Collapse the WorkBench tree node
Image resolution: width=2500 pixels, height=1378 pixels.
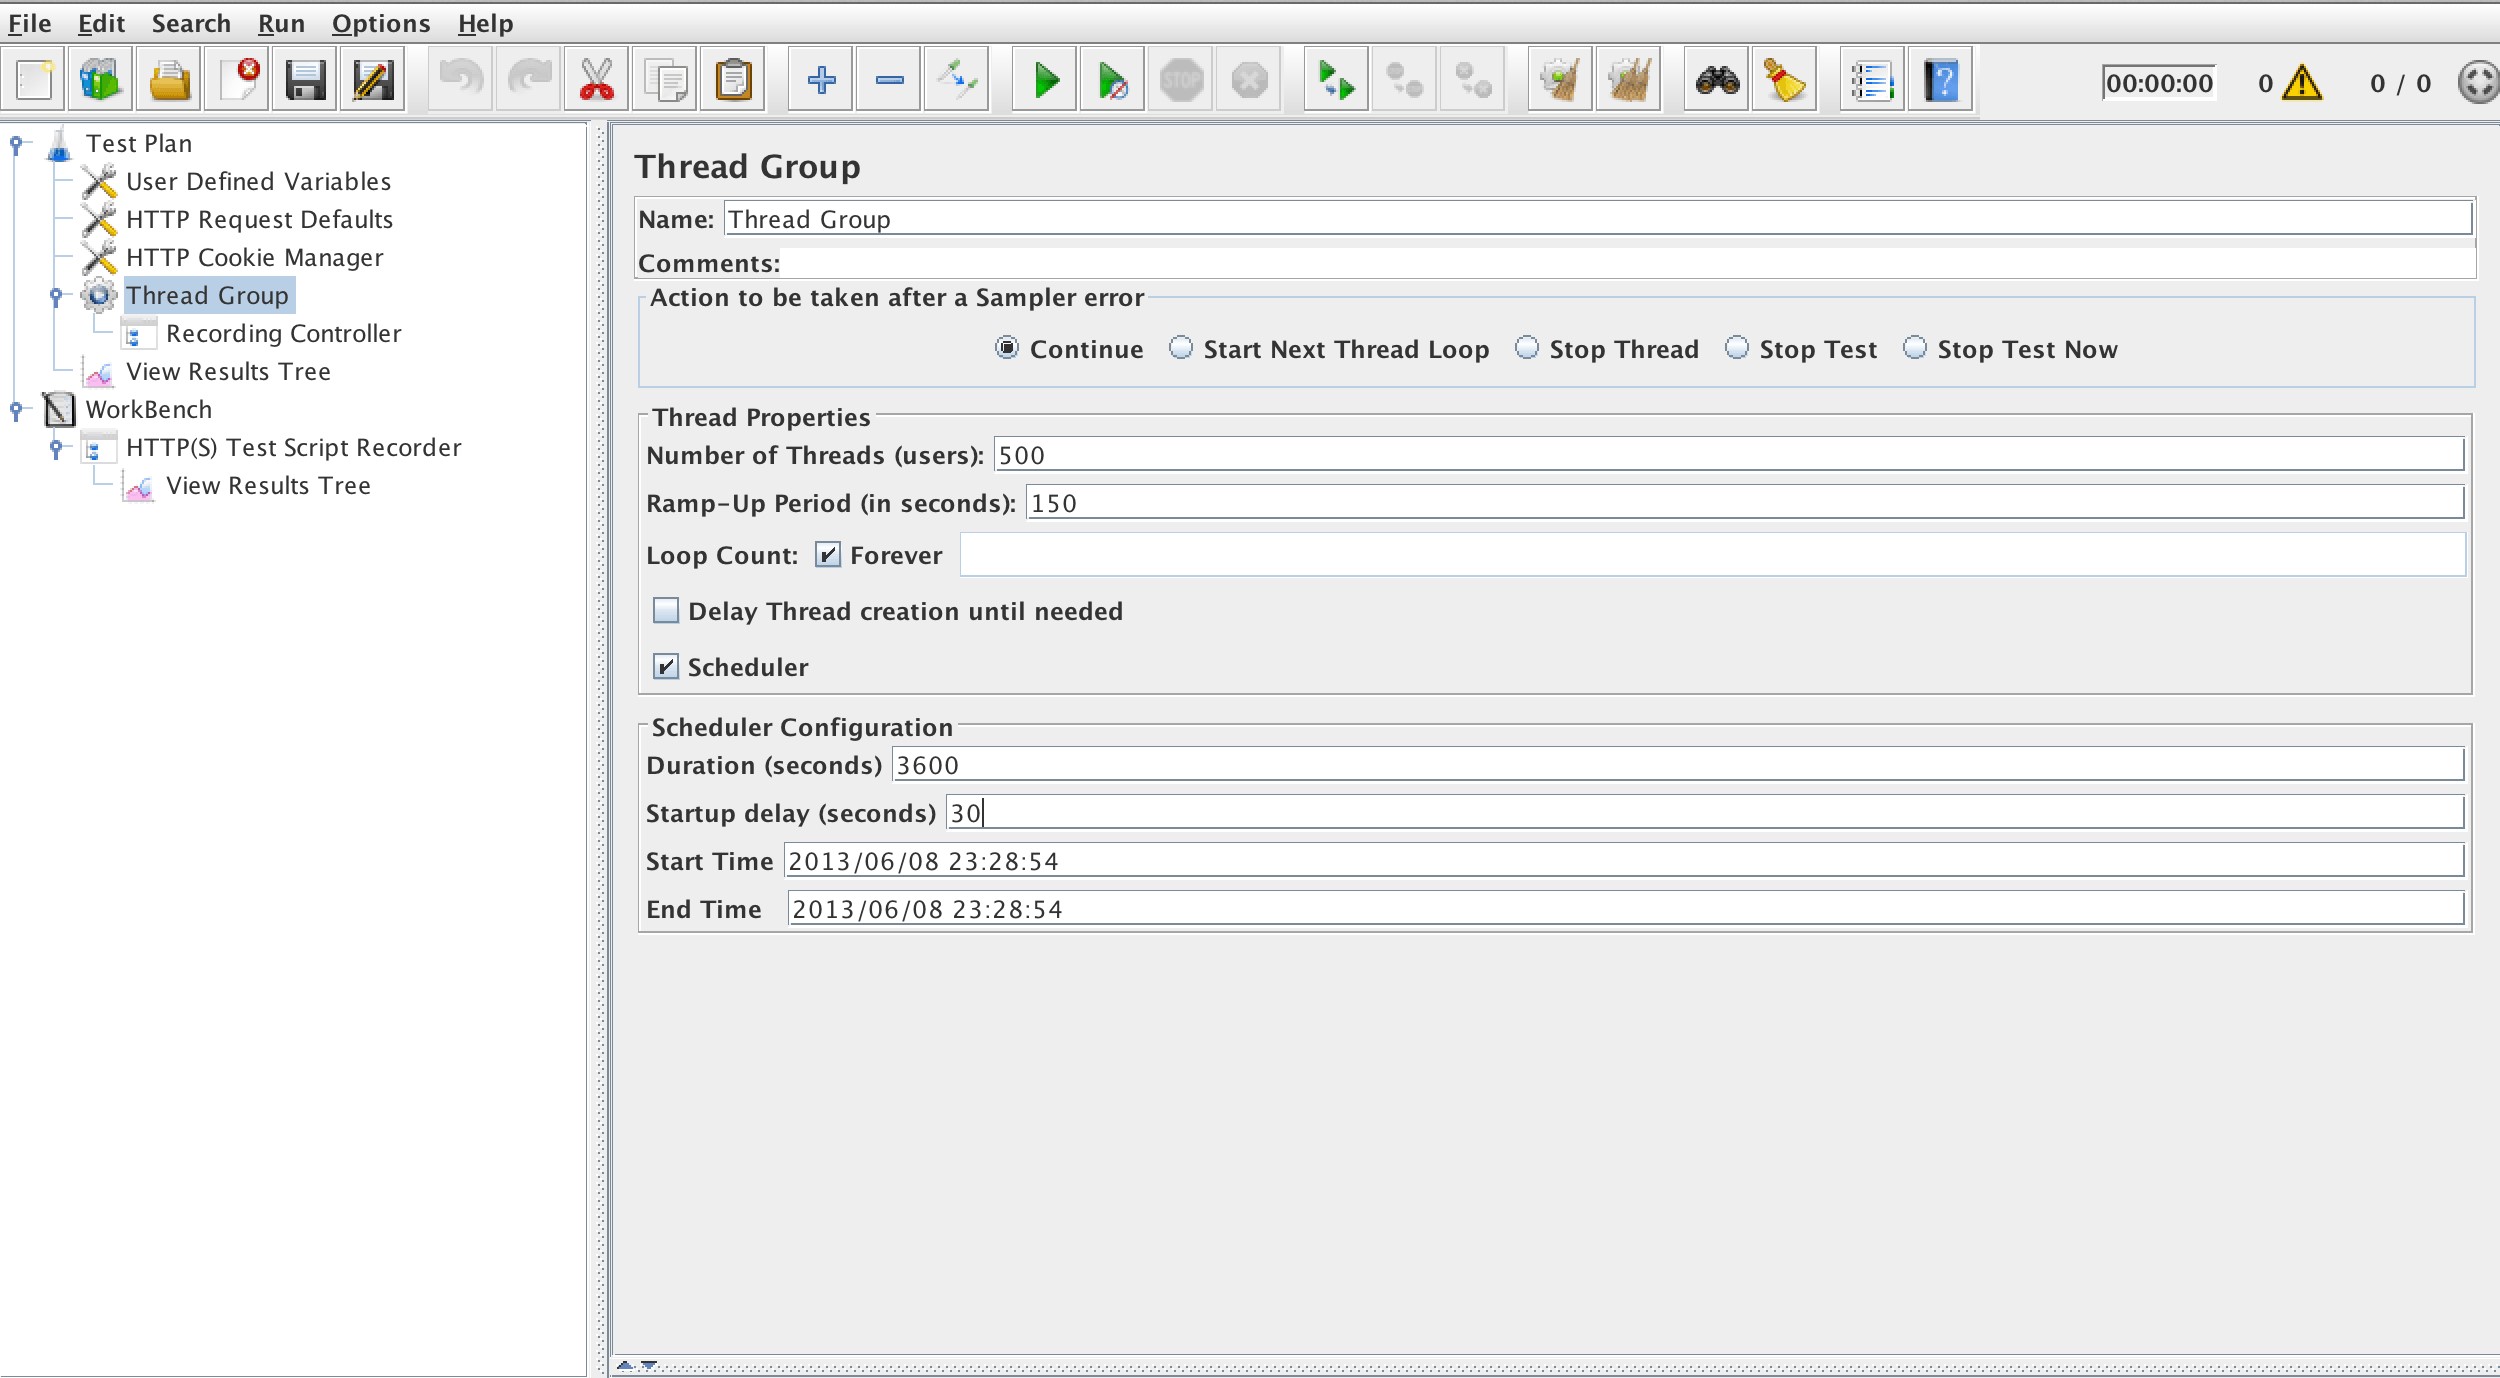tap(16, 409)
